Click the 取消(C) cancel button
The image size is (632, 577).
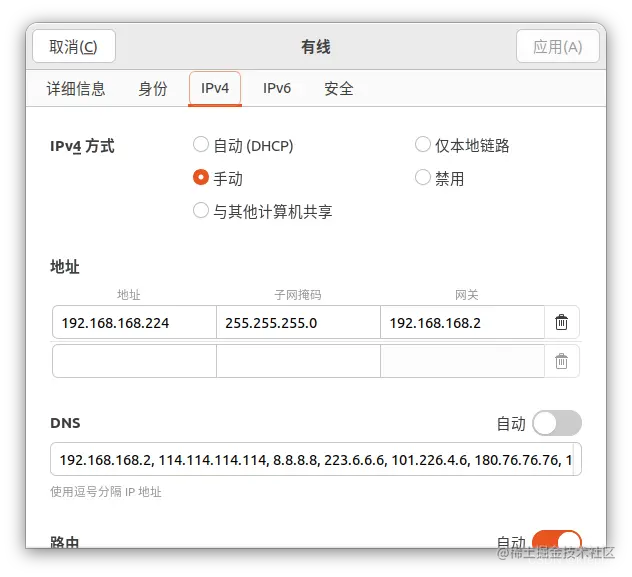click(x=74, y=46)
